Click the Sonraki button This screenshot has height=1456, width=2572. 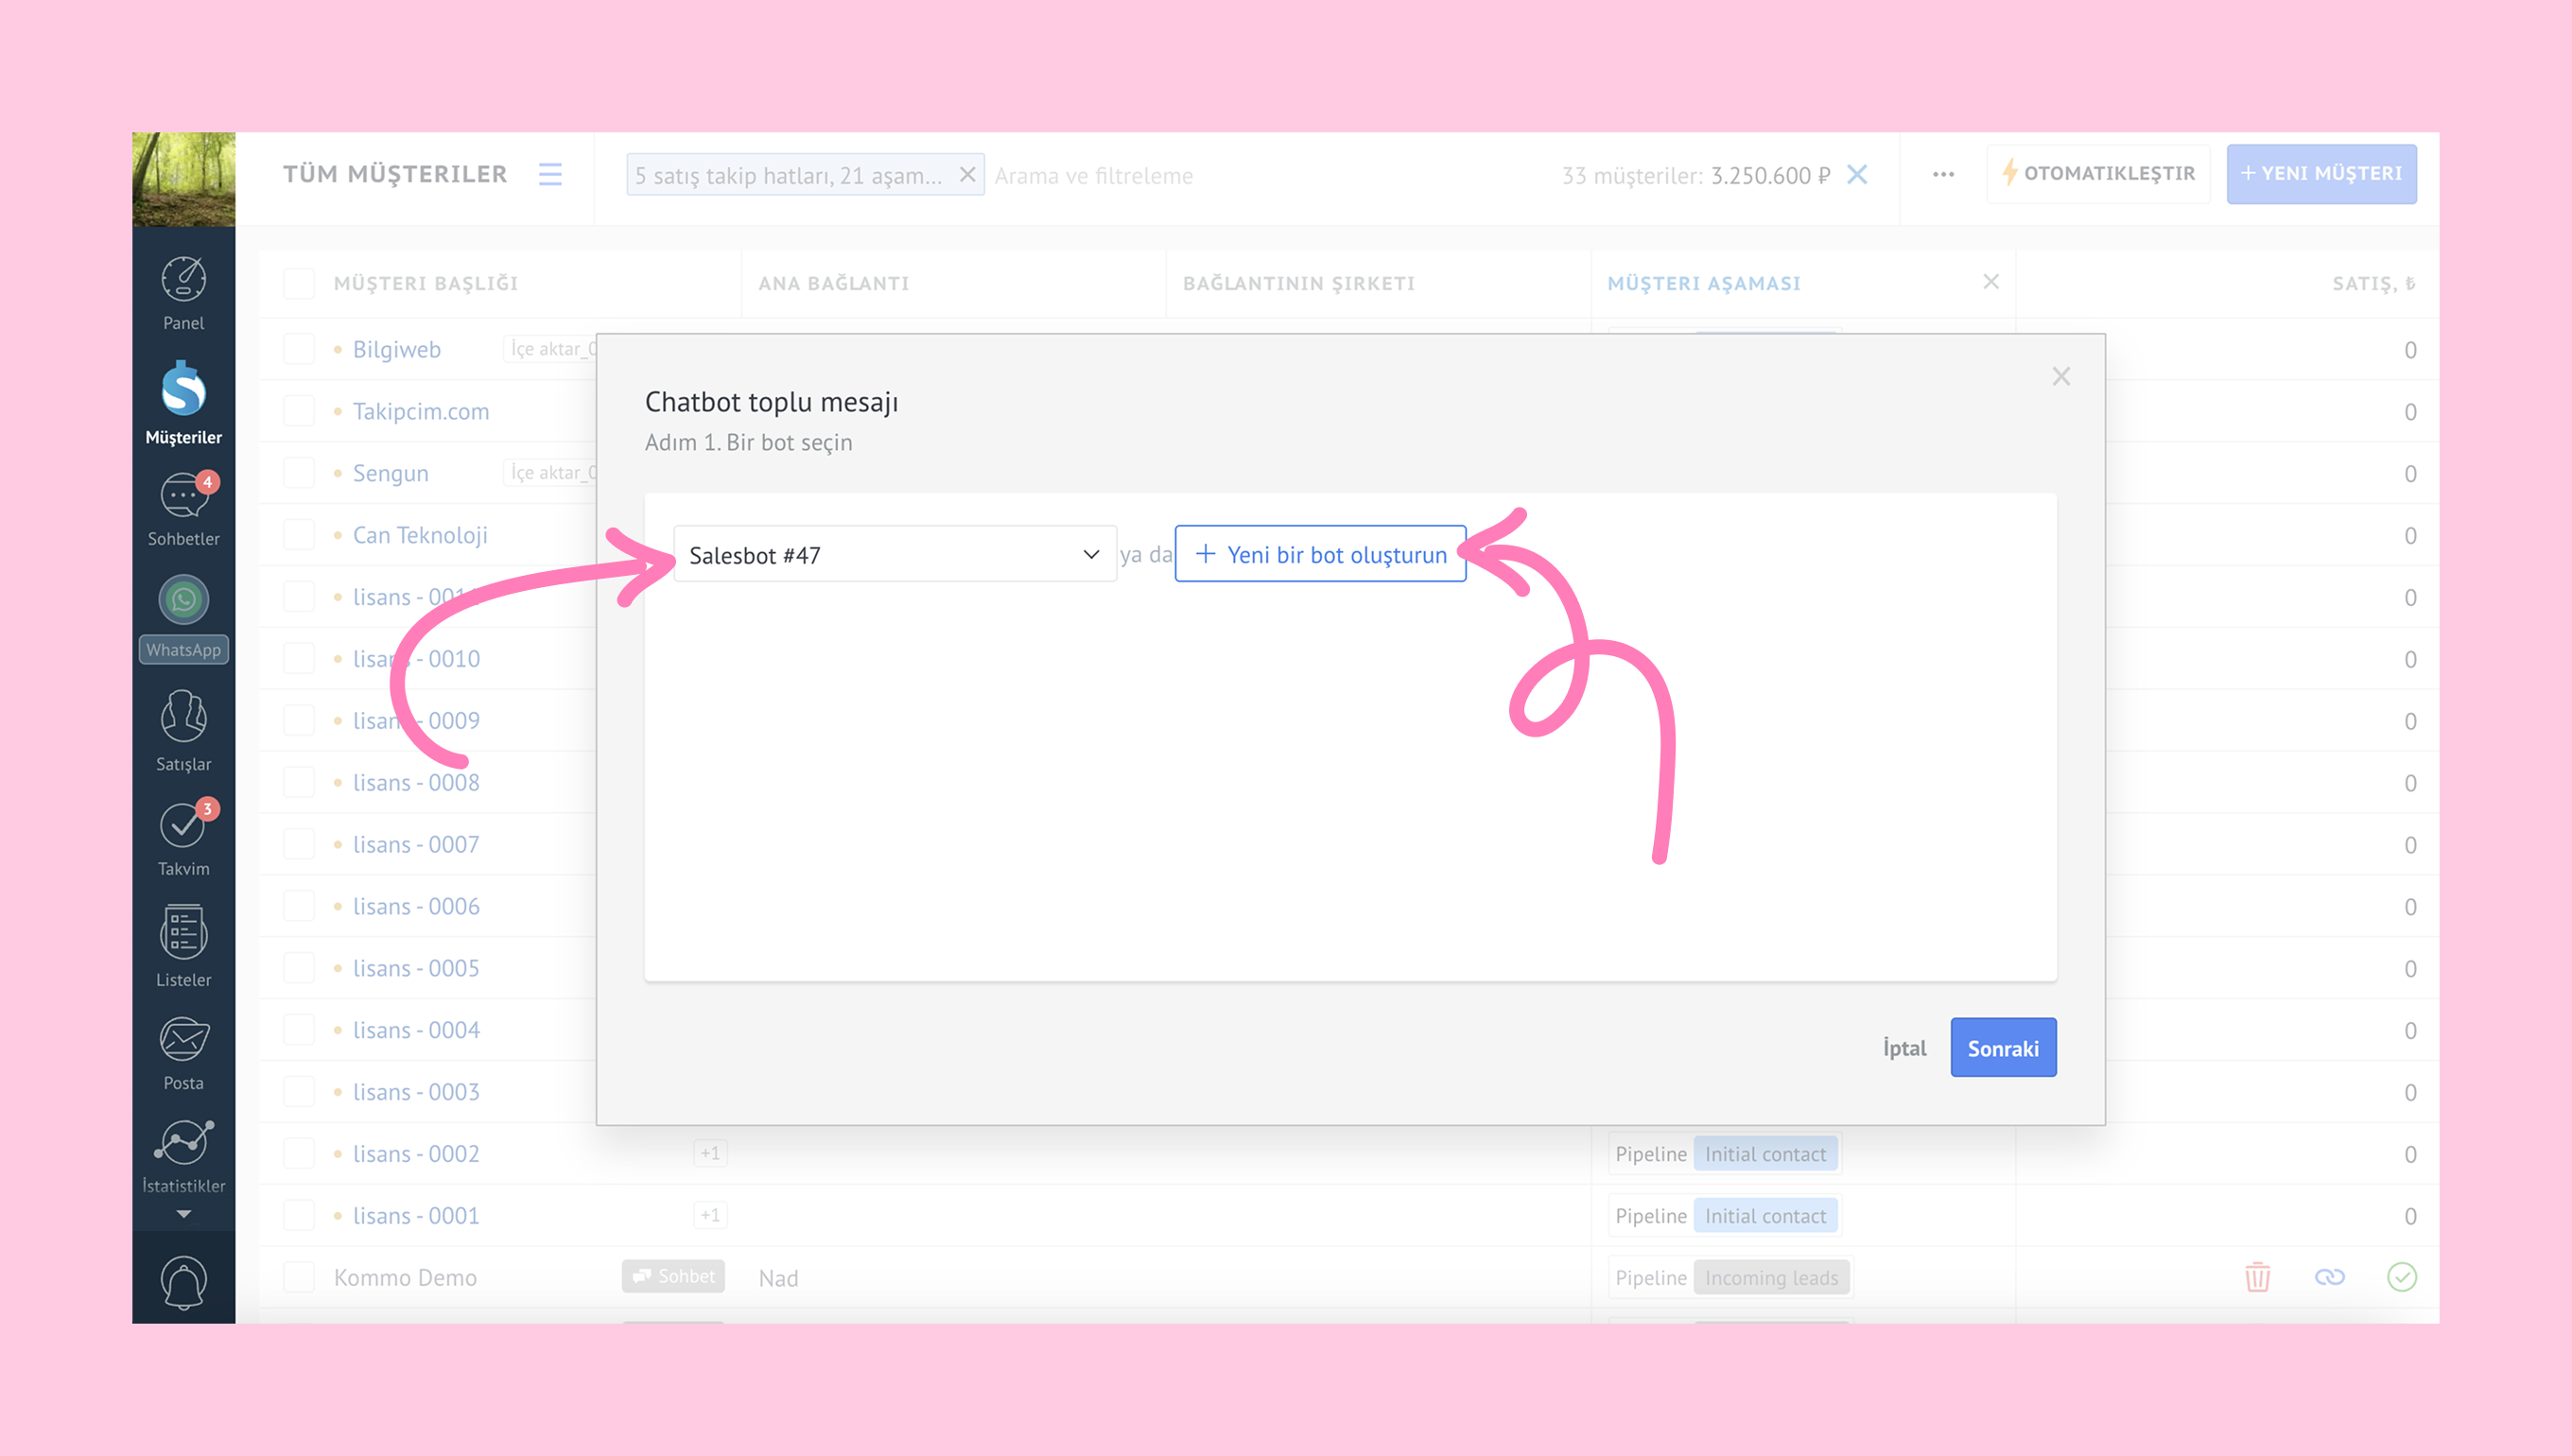(2003, 1047)
